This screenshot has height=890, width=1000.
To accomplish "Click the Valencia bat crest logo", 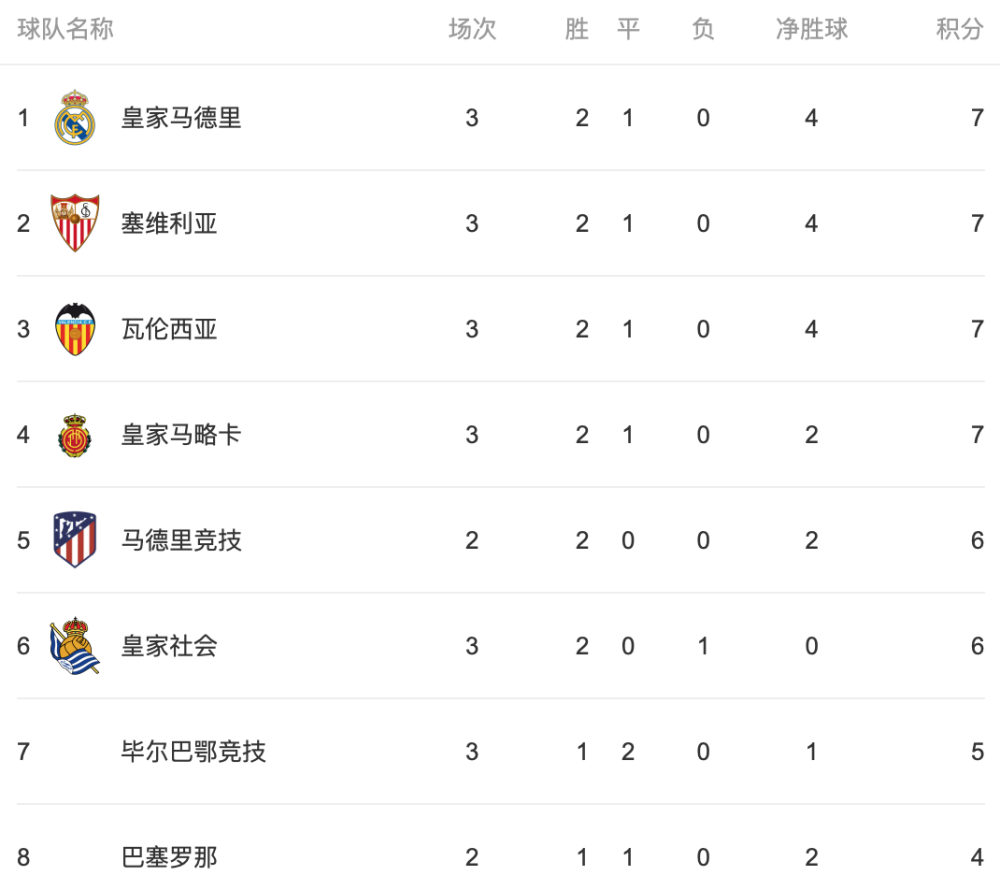I will (x=75, y=329).
